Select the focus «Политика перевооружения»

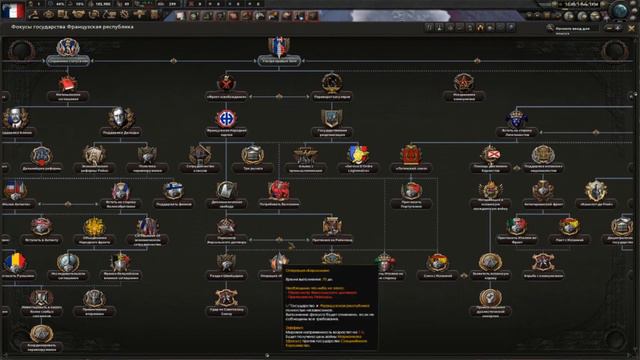[147, 159]
